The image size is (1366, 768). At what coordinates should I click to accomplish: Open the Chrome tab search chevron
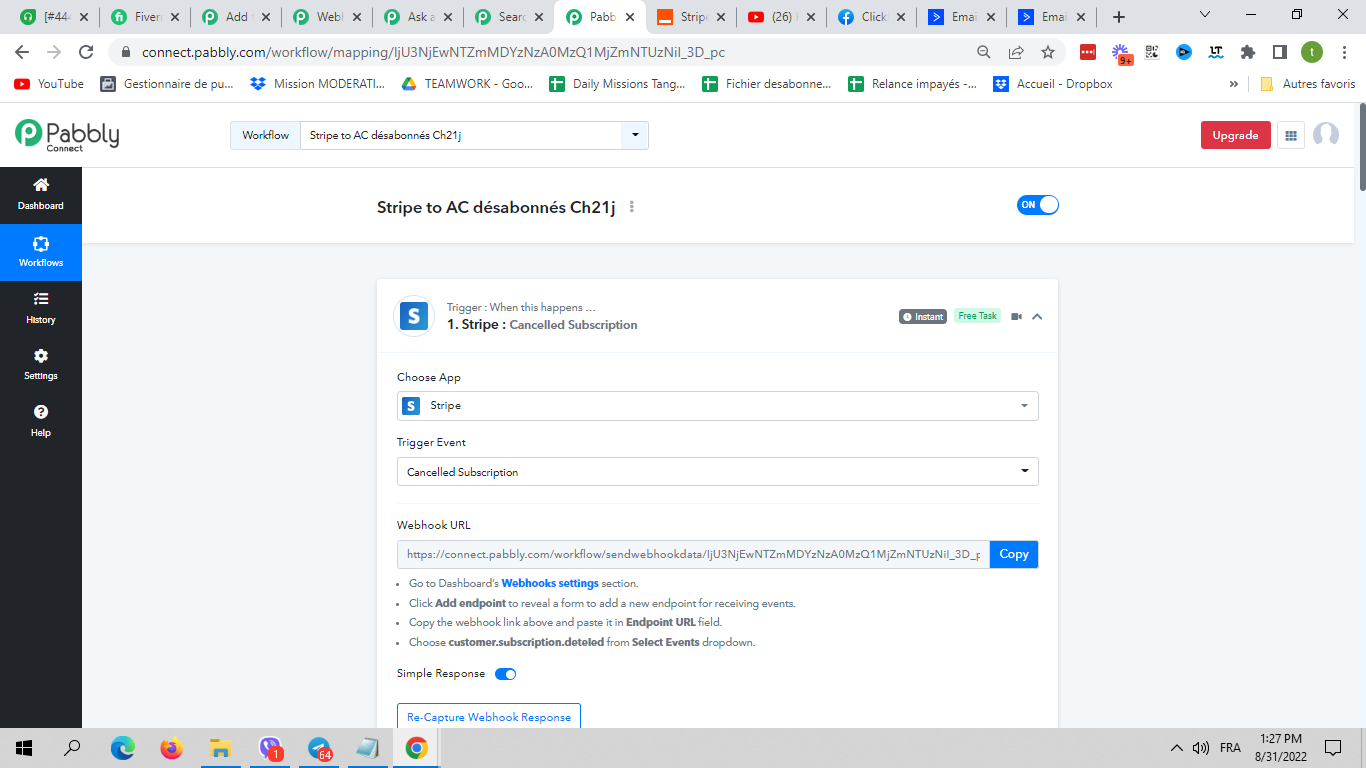click(x=1204, y=16)
